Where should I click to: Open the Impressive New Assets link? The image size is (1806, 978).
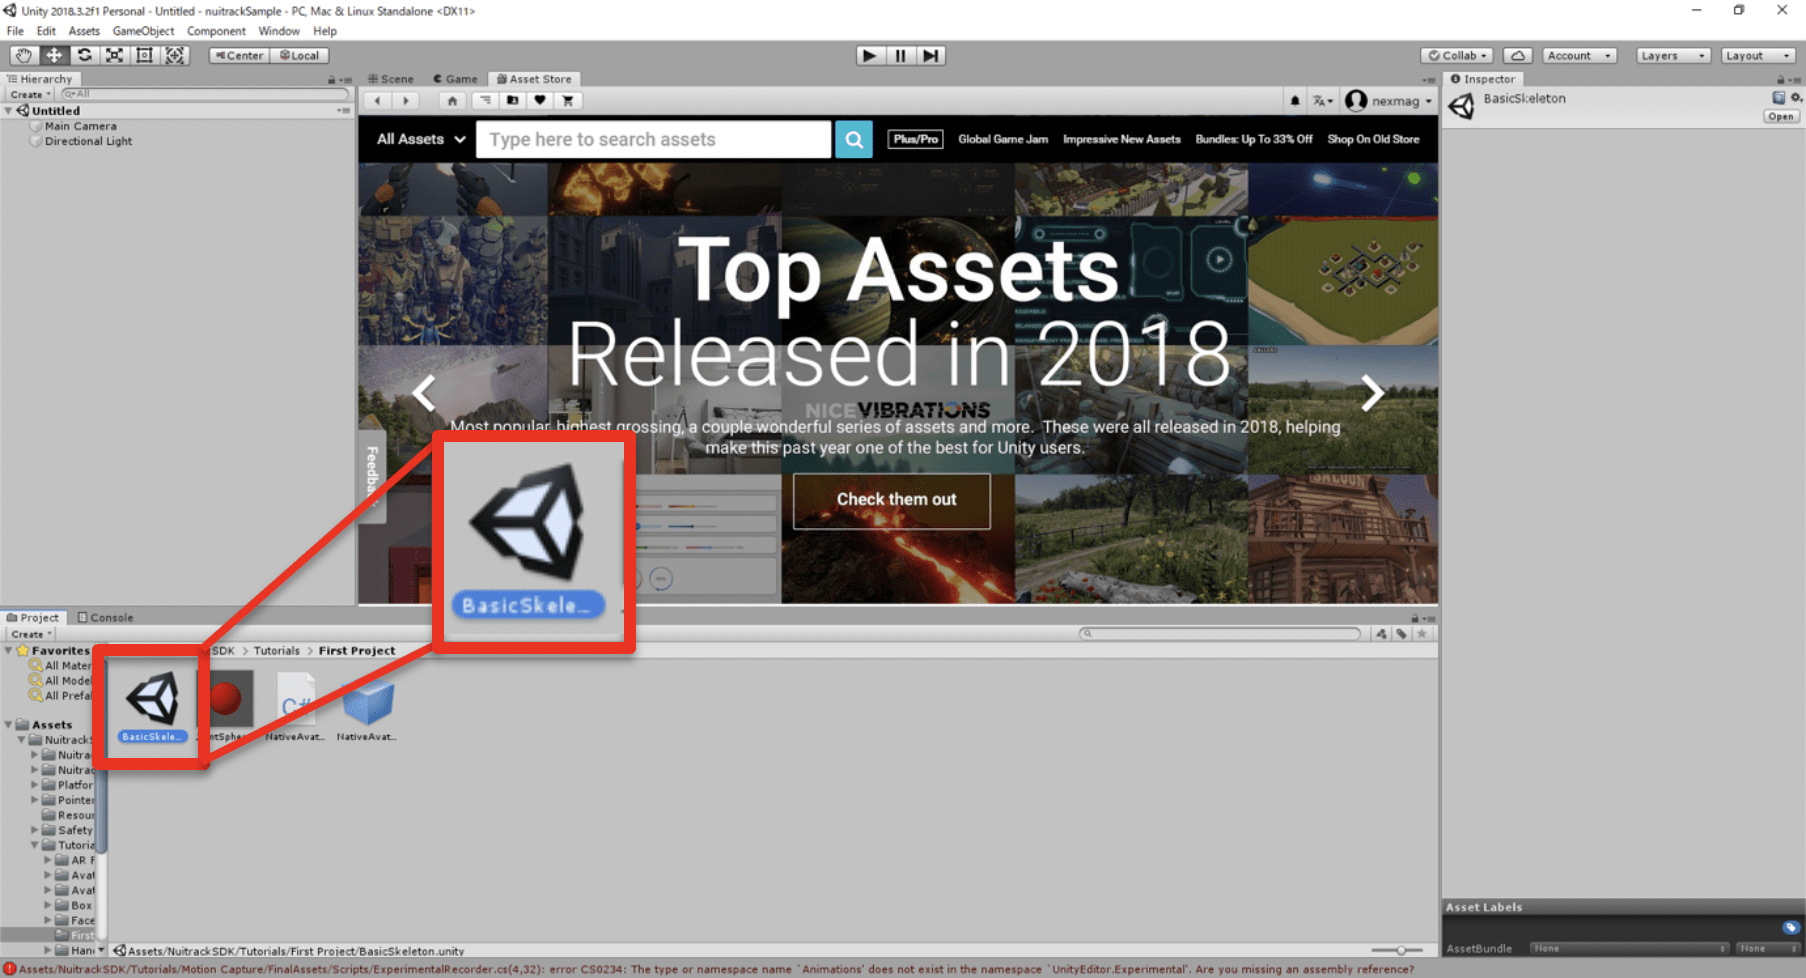[1121, 140]
